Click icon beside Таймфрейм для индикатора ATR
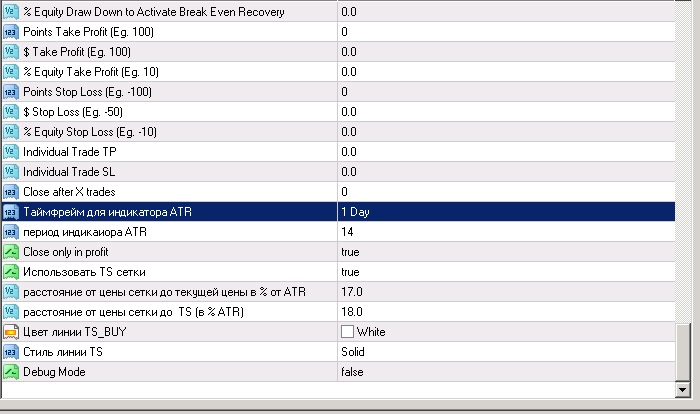Screen dimensions: 700x414 tap(11, 212)
